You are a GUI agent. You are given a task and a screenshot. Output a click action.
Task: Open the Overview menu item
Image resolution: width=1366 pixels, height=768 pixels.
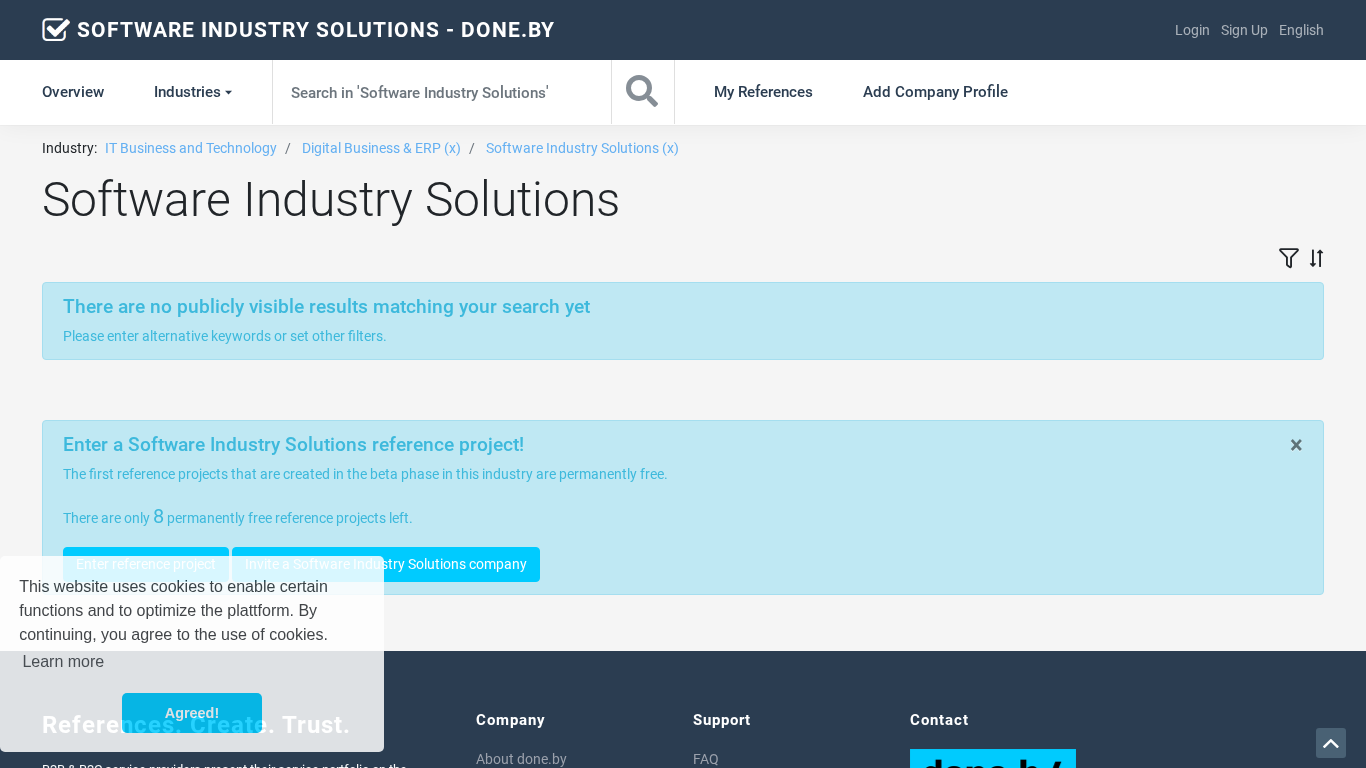click(x=73, y=92)
